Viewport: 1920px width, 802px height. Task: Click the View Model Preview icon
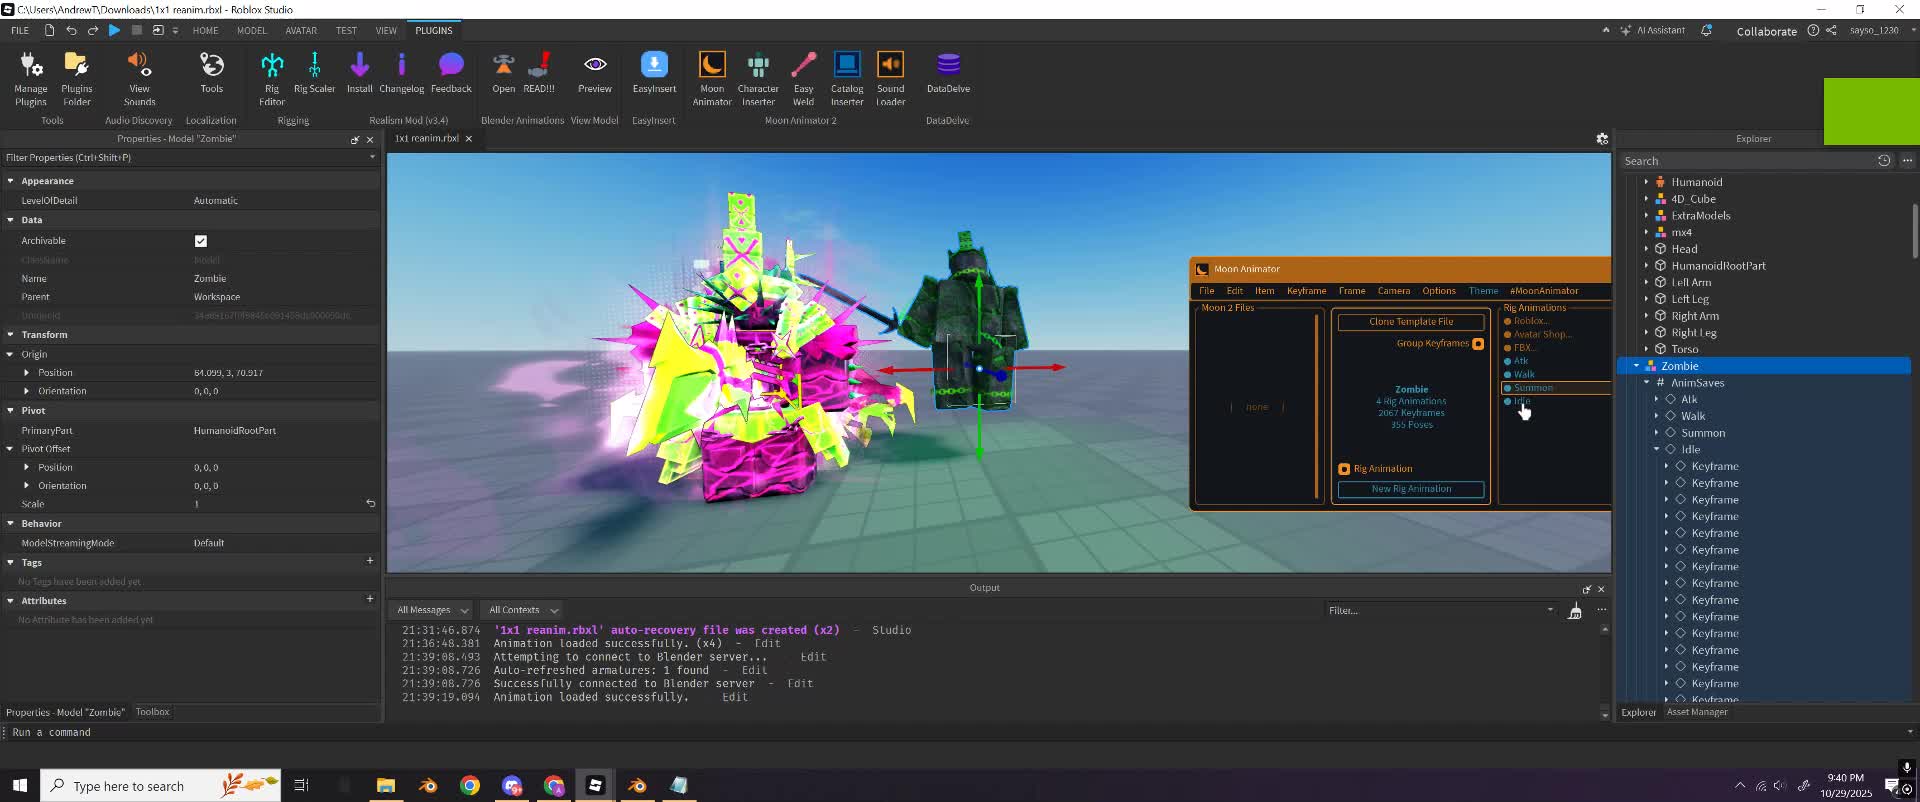595,73
